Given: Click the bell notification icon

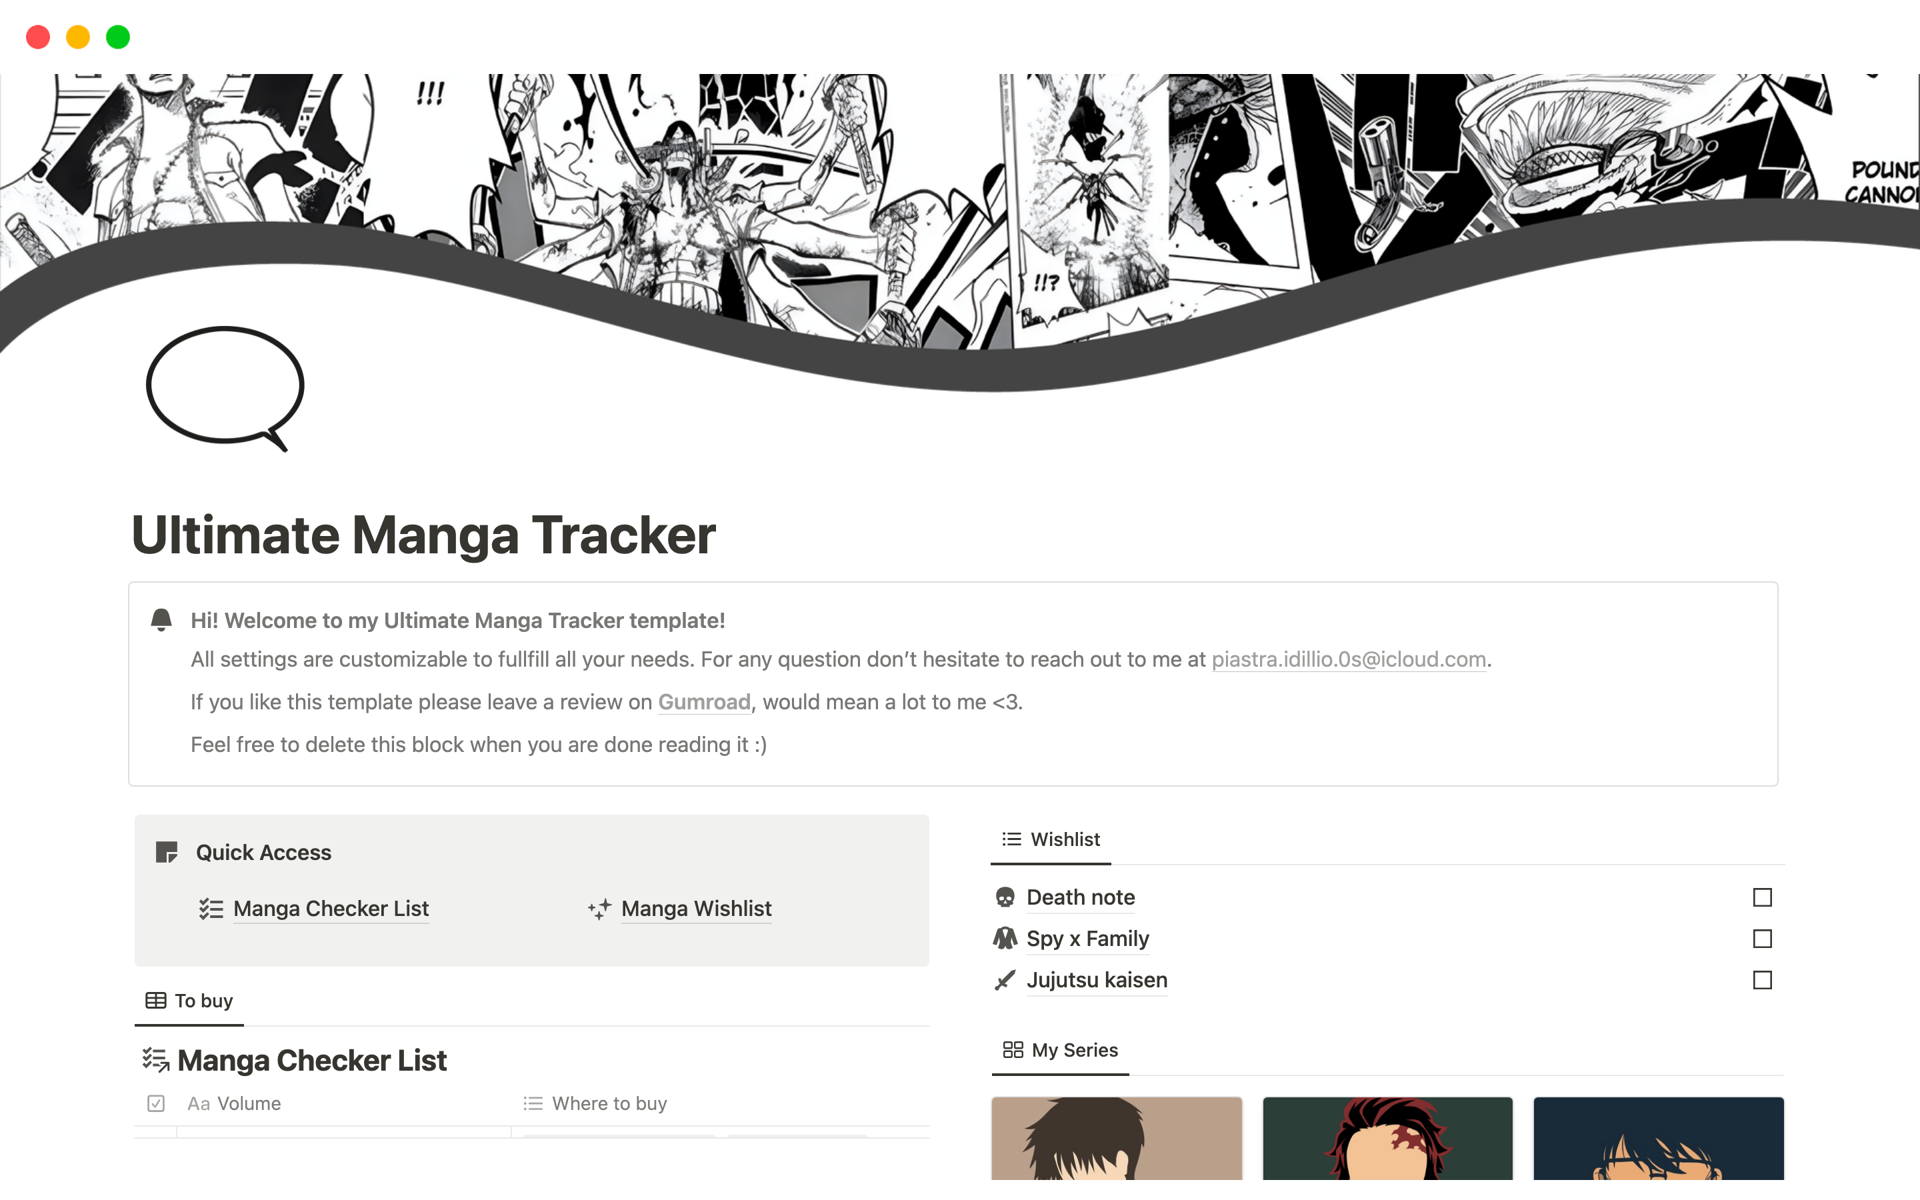Looking at the screenshot, I should point(160,621).
